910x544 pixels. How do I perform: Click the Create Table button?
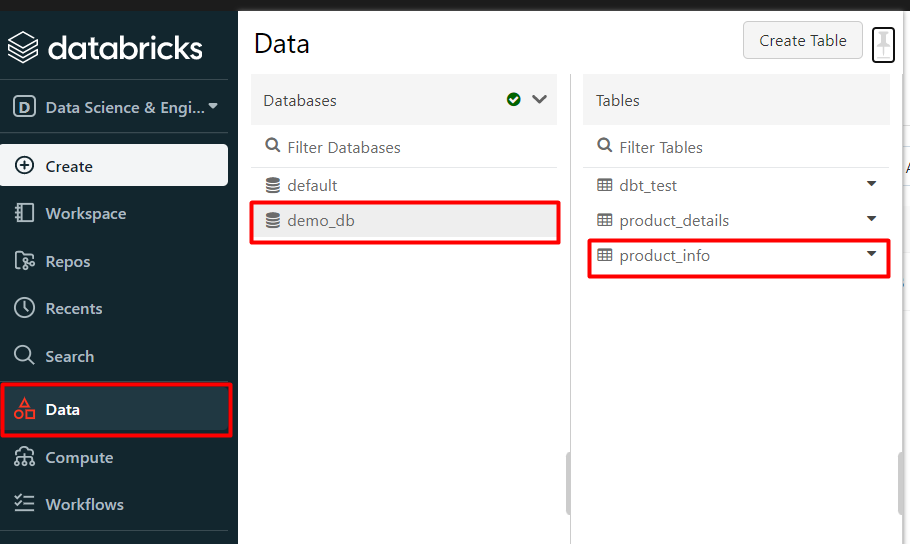803,40
